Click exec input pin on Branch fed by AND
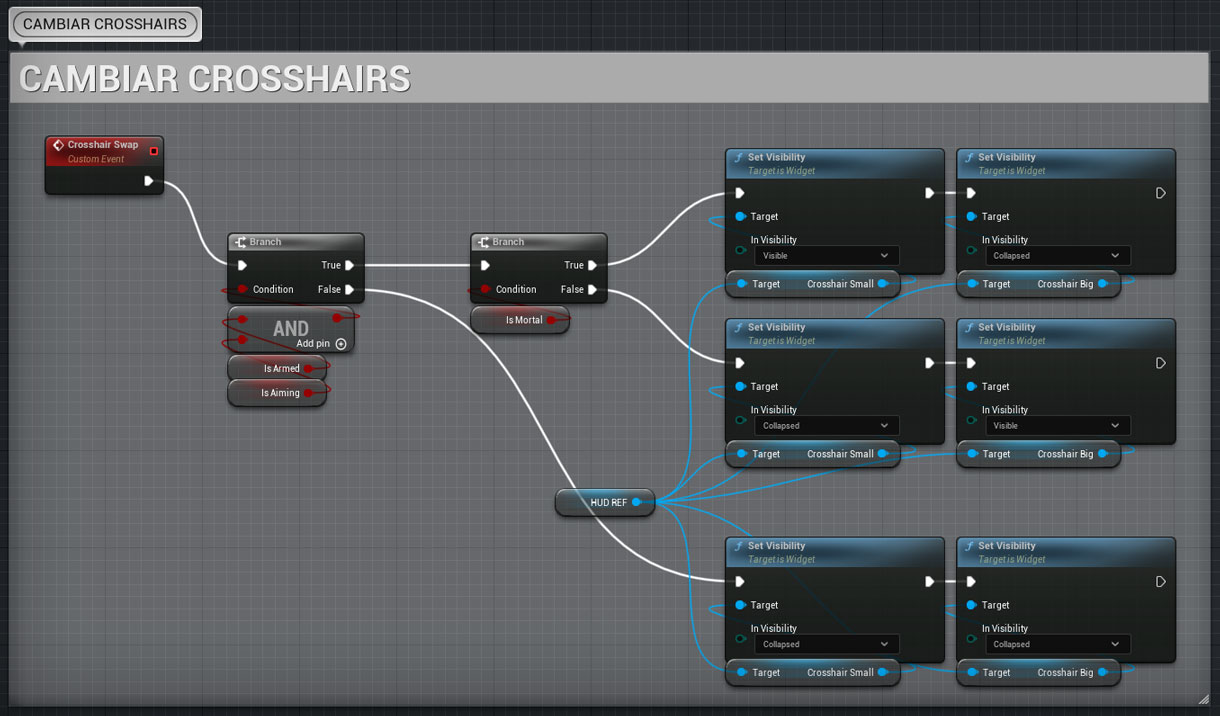 pos(242,265)
